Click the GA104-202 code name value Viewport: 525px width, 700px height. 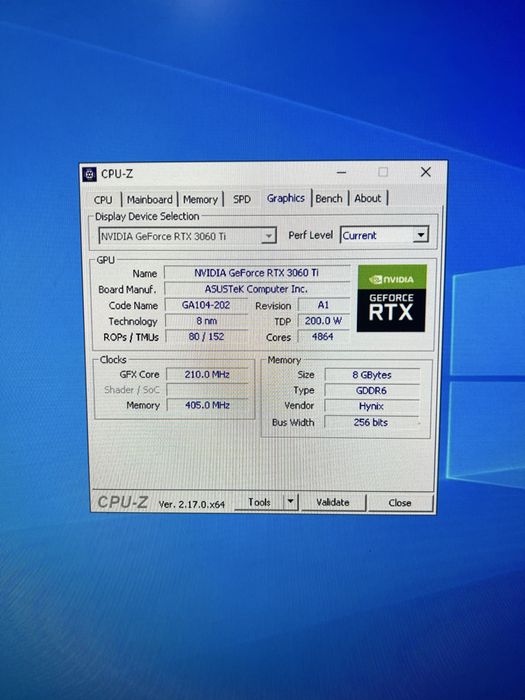[x=206, y=305]
